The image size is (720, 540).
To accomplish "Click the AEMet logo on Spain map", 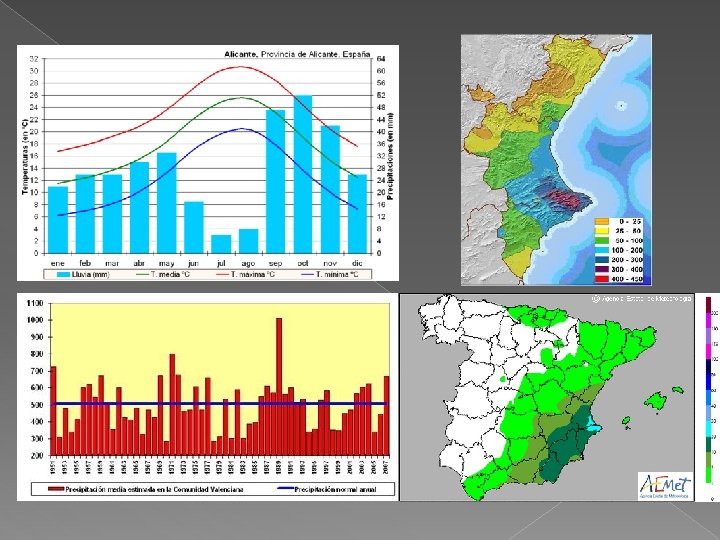I will tap(665, 486).
